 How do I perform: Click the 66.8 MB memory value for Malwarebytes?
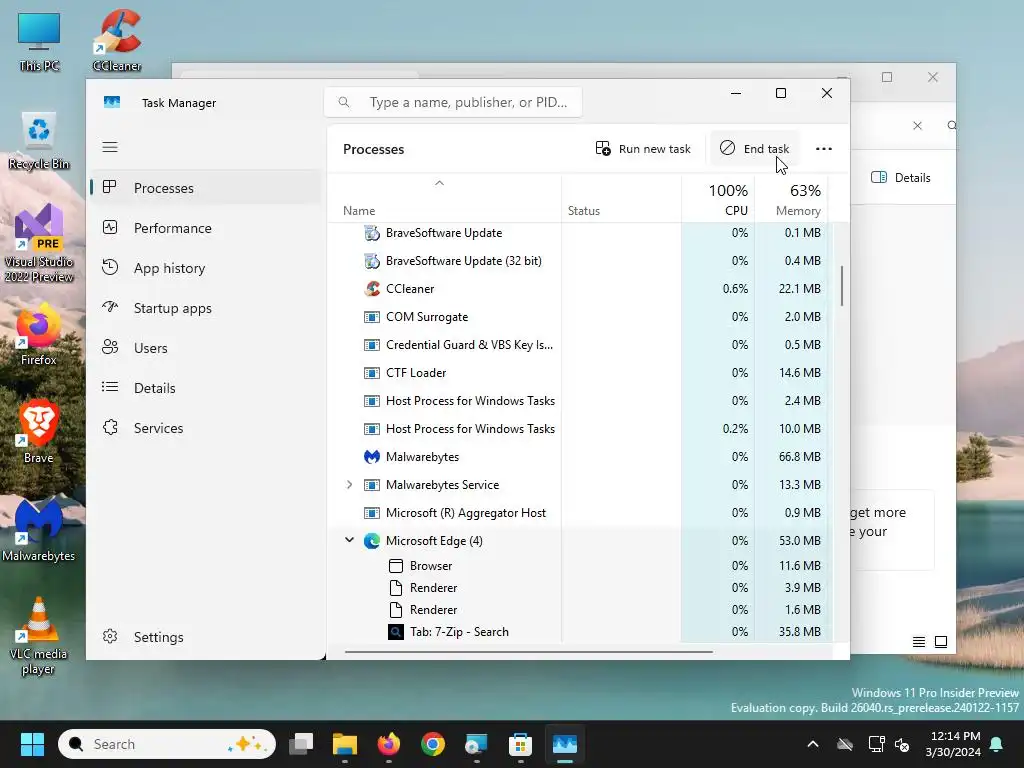pos(799,457)
